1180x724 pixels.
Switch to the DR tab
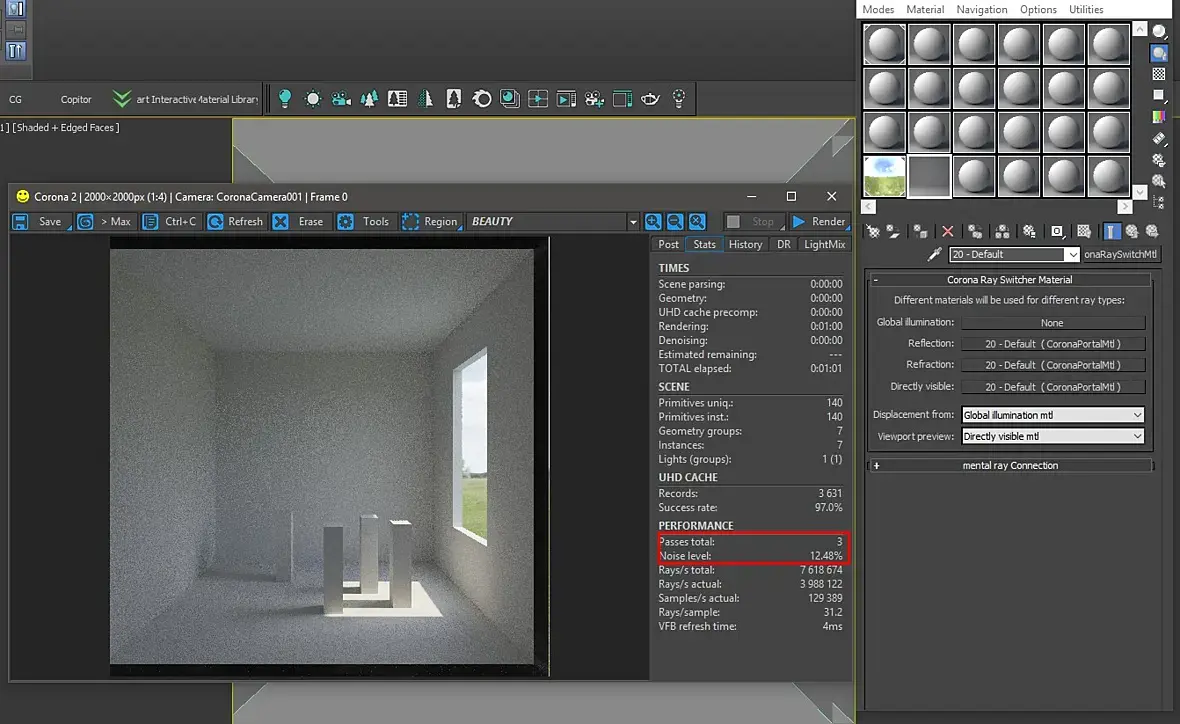click(x=783, y=245)
